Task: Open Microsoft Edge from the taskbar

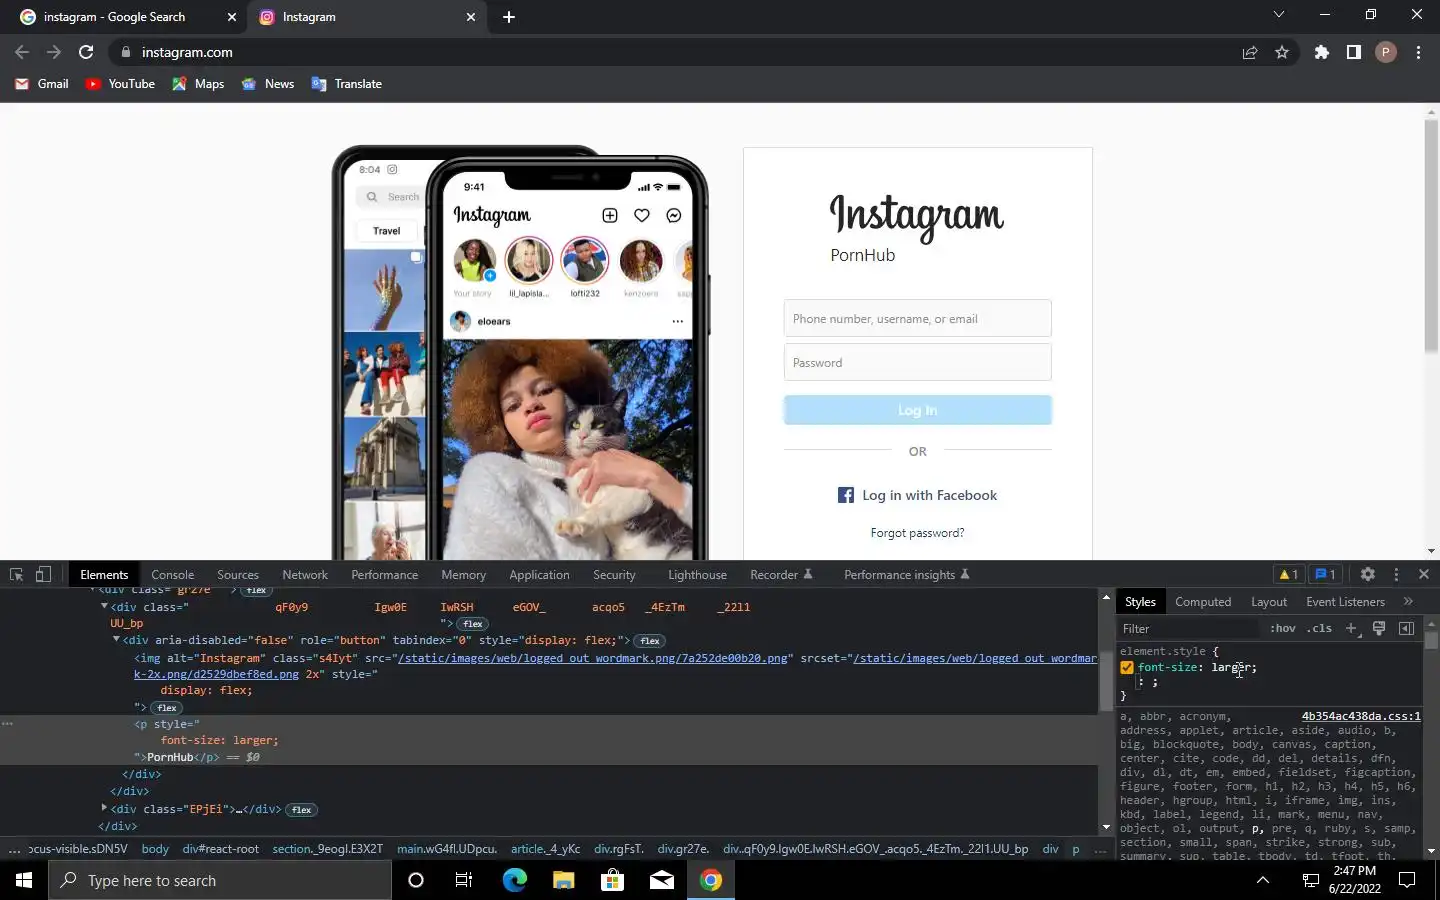Action: [514, 880]
